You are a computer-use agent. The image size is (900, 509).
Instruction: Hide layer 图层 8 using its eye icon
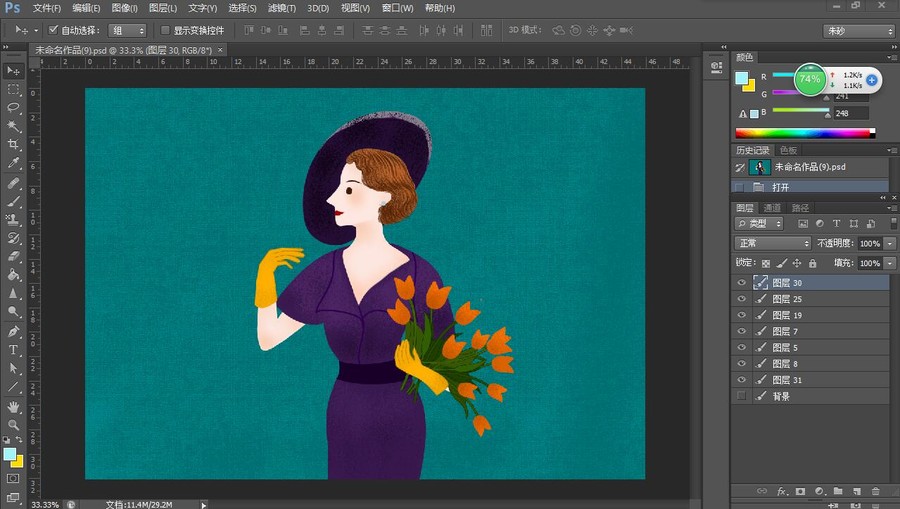(x=741, y=363)
